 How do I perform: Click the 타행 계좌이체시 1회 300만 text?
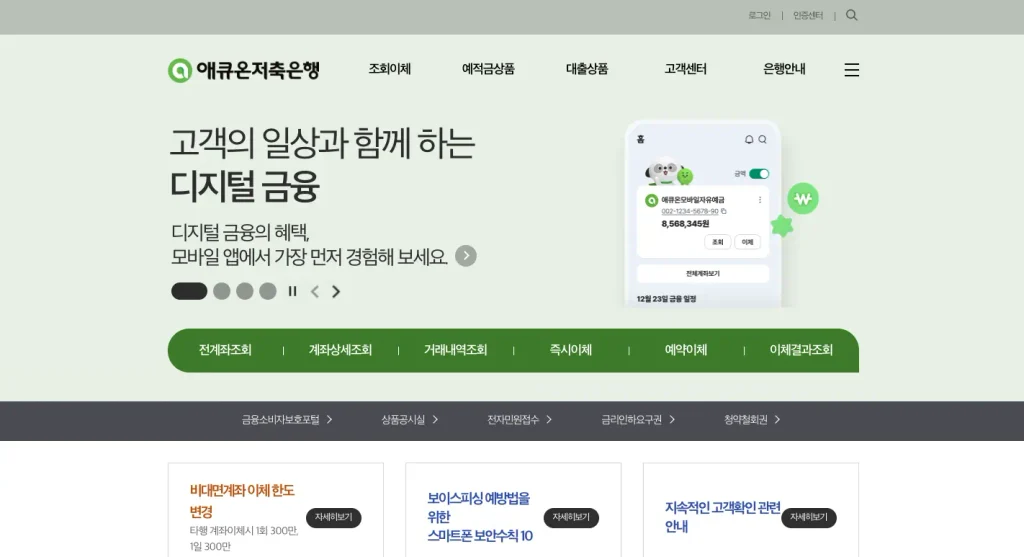[244, 531]
